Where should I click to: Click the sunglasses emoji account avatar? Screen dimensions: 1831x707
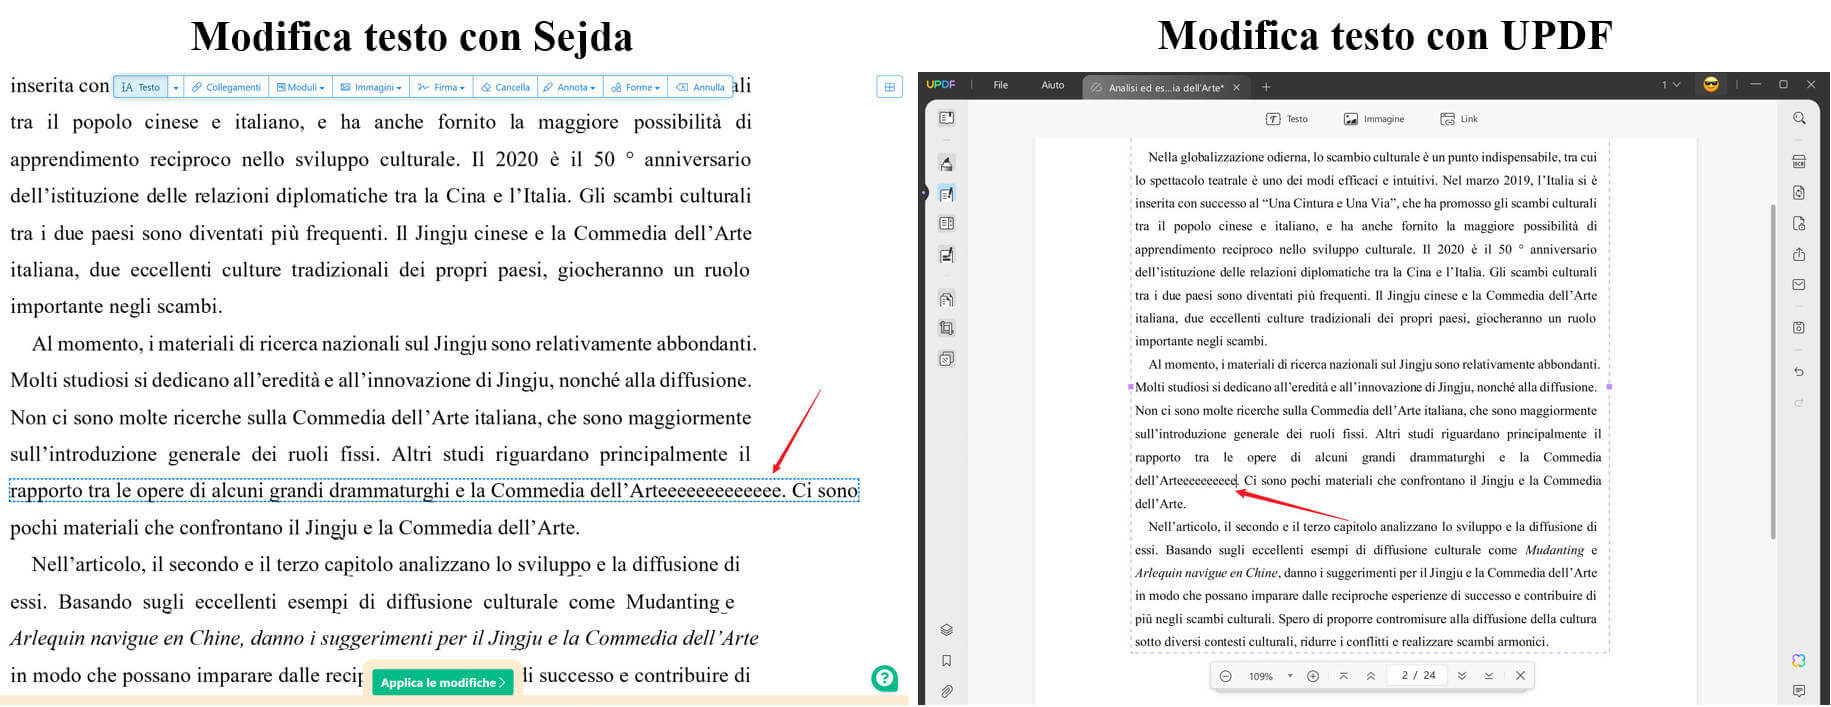click(x=1711, y=85)
